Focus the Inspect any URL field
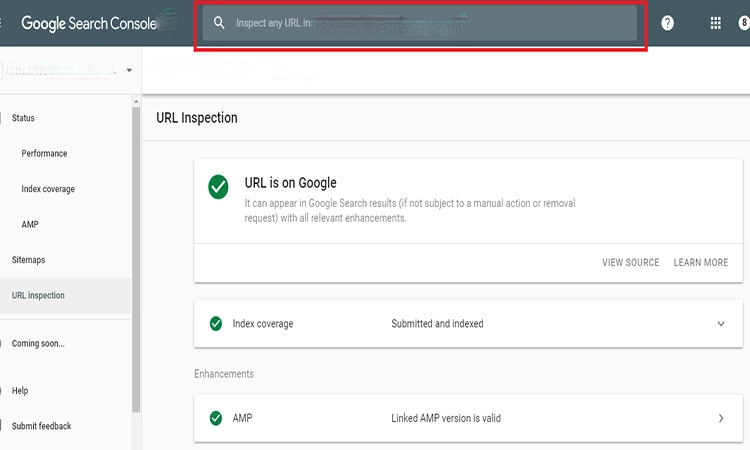The width and height of the screenshot is (750, 450). (x=419, y=23)
